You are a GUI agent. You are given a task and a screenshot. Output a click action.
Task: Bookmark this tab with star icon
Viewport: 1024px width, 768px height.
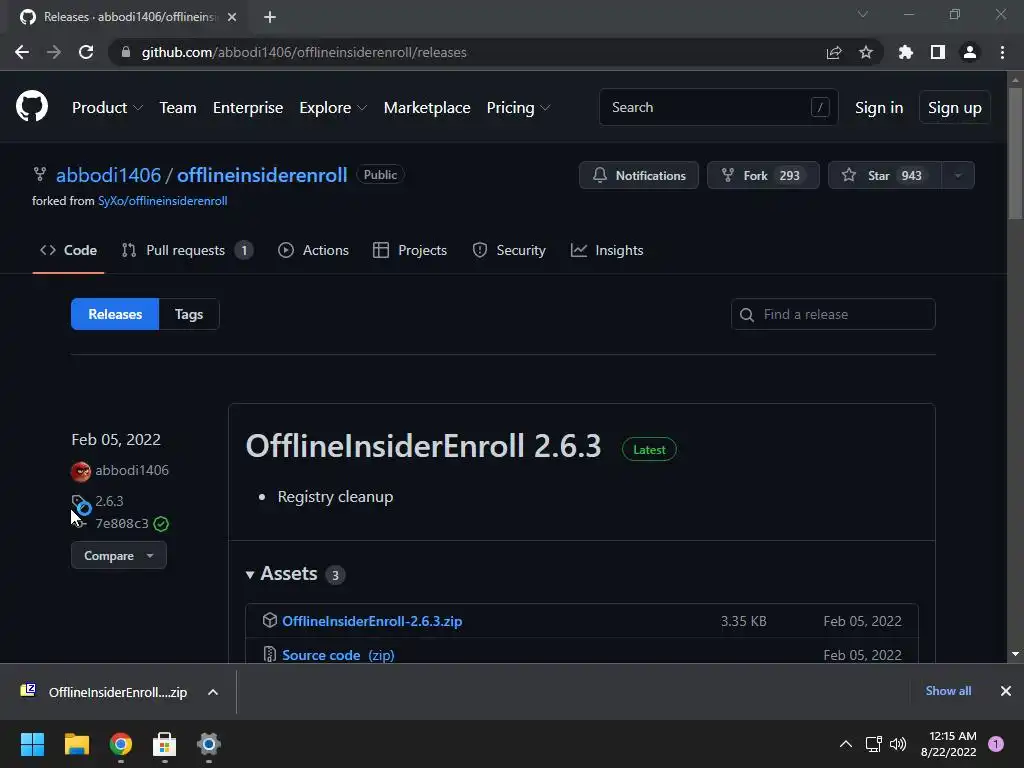click(x=866, y=52)
